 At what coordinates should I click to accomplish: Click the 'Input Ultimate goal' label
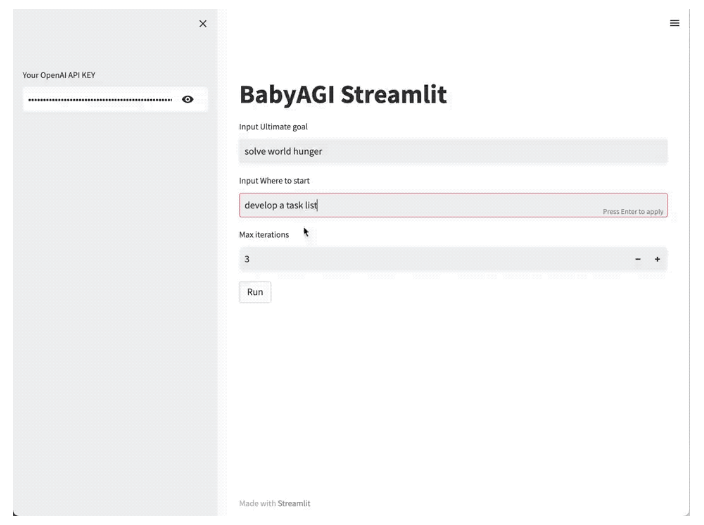click(273, 127)
